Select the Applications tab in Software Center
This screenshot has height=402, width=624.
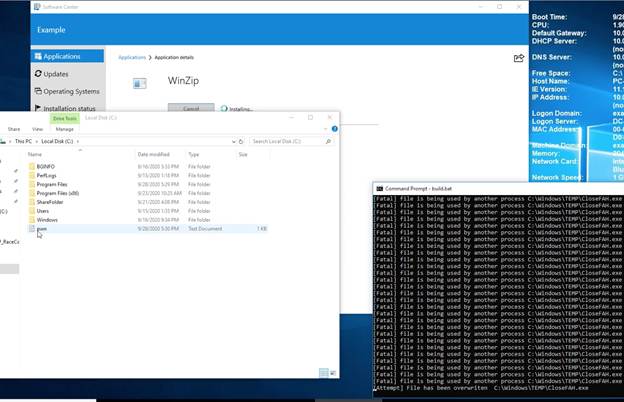point(60,57)
